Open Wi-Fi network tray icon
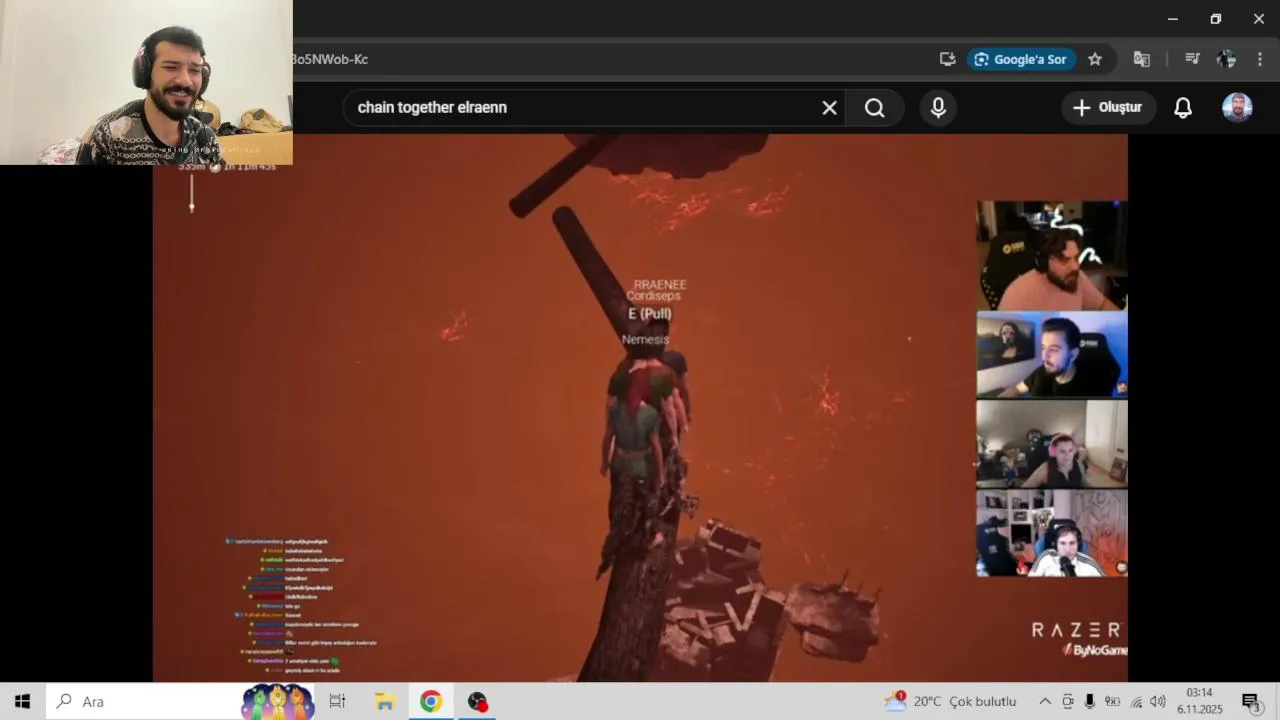 [1135, 701]
